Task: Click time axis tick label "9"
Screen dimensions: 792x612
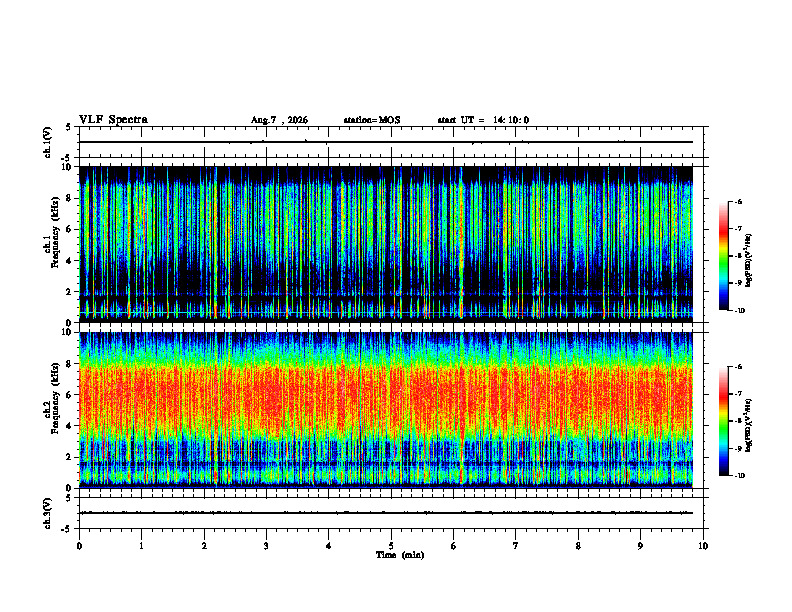Action: click(x=640, y=546)
